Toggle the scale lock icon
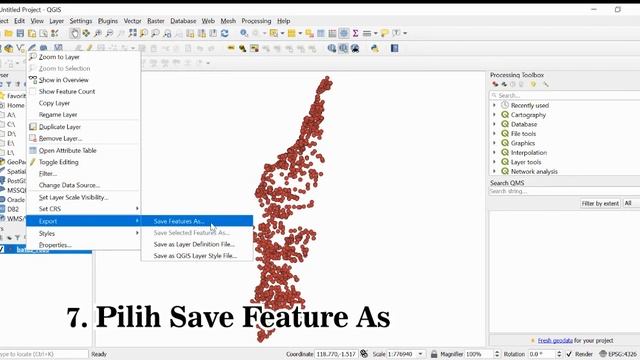This screenshot has width=640, height=360. tap(434, 354)
